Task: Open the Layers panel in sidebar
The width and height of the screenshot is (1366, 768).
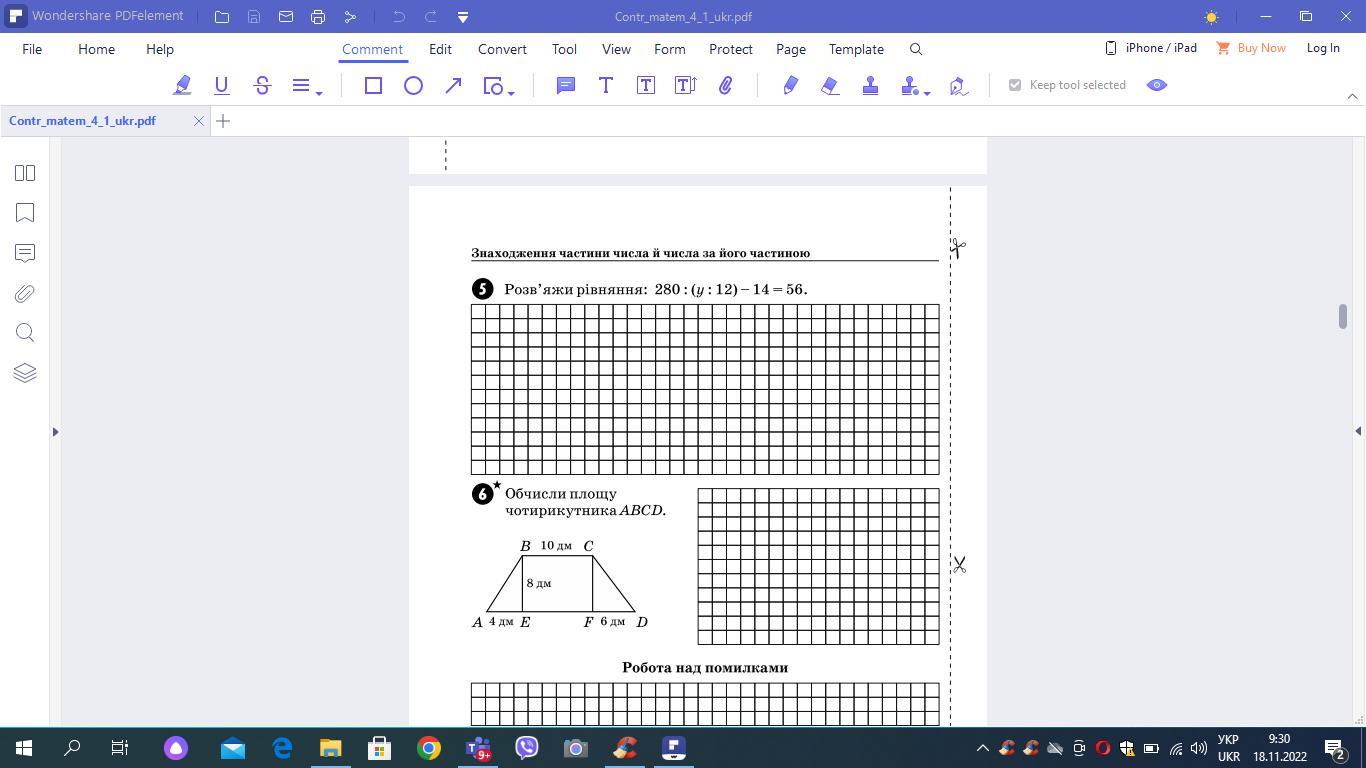Action: [25, 373]
